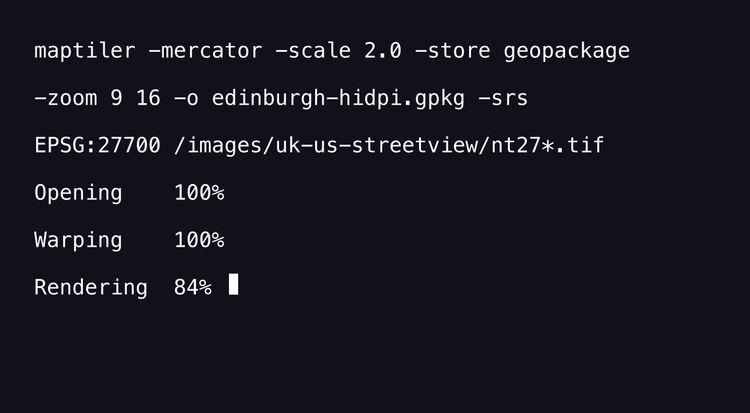This screenshot has width=750, height=413.
Task: Click the Opening status label
Action: coord(78,193)
